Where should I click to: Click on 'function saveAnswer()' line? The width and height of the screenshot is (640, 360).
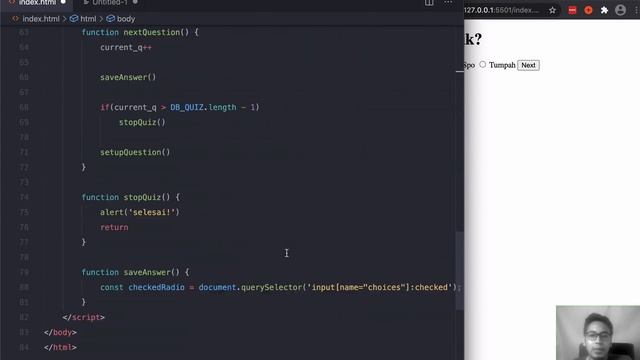click(136, 272)
